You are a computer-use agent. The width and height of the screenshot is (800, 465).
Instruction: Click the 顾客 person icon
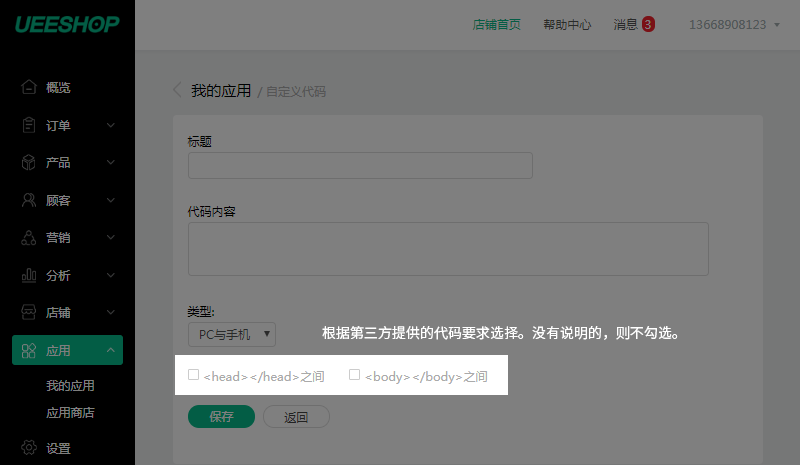point(29,200)
